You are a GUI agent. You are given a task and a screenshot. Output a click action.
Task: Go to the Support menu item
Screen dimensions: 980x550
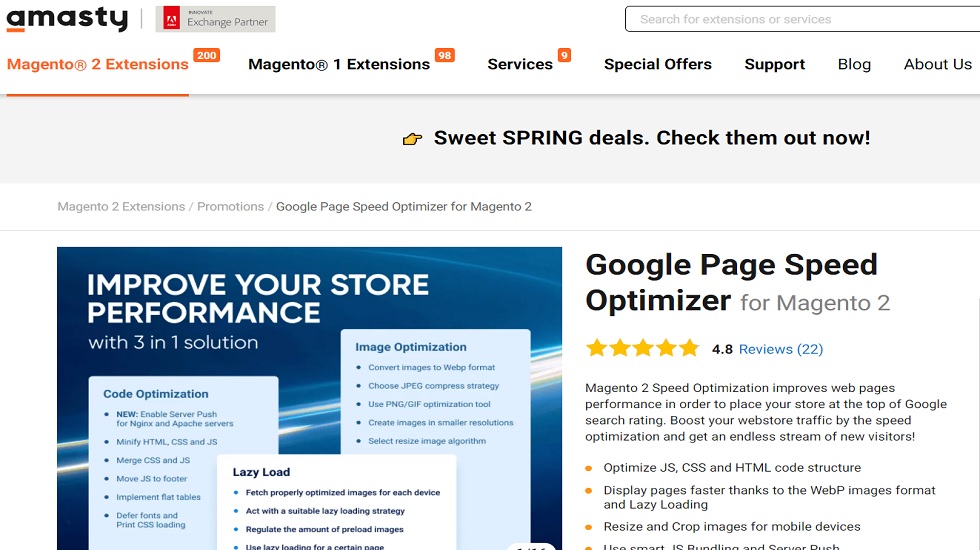(x=774, y=64)
